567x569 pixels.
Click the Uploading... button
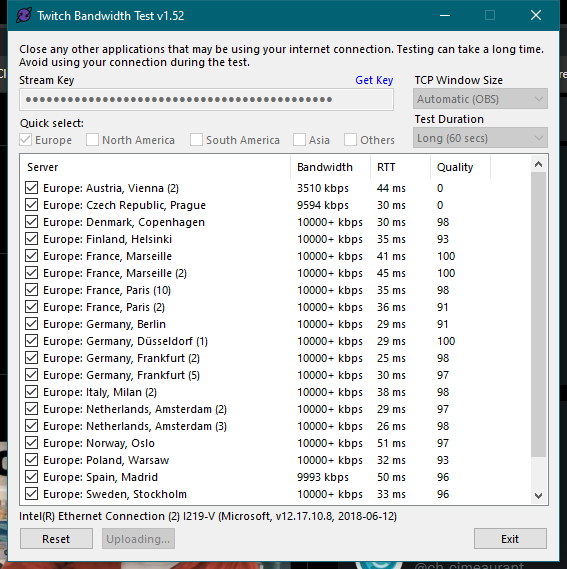coord(138,539)
